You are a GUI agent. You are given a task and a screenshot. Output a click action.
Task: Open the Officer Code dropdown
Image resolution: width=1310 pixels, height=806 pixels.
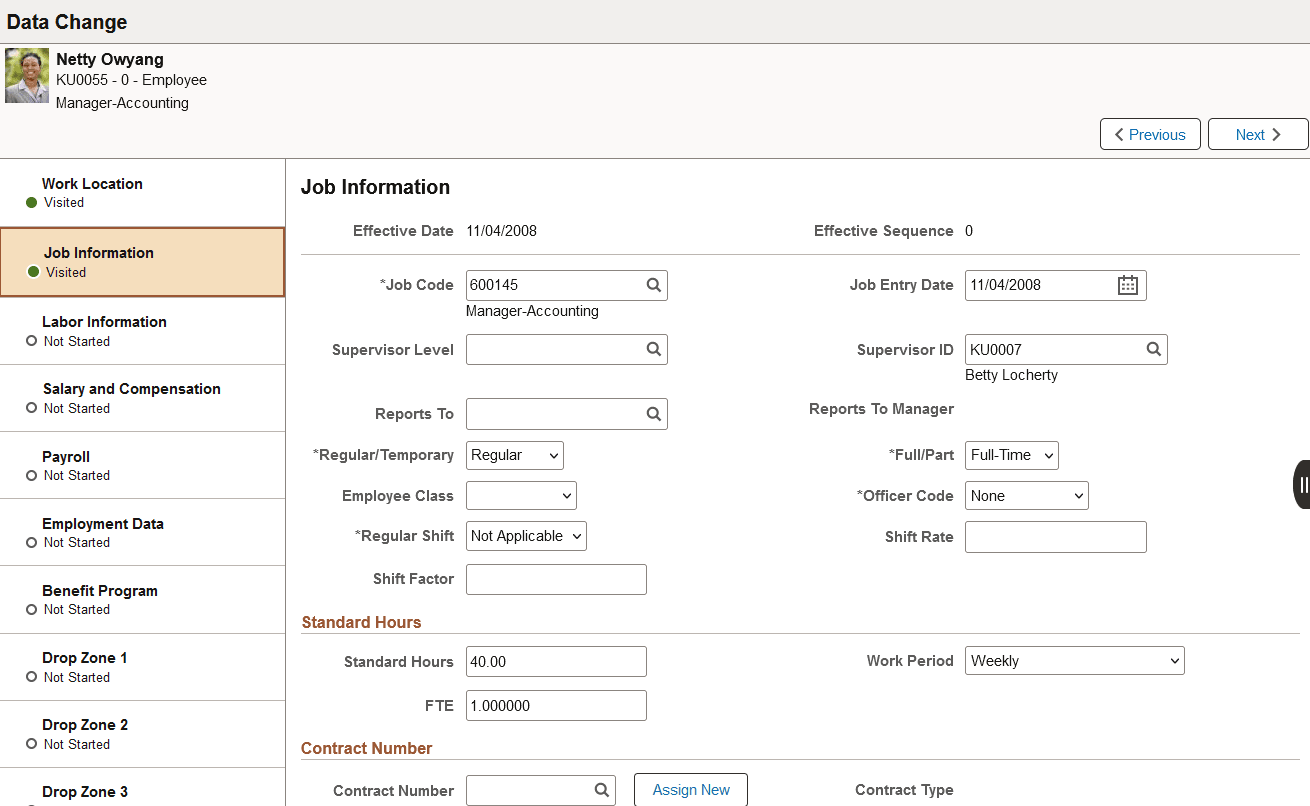point(1026,495)
